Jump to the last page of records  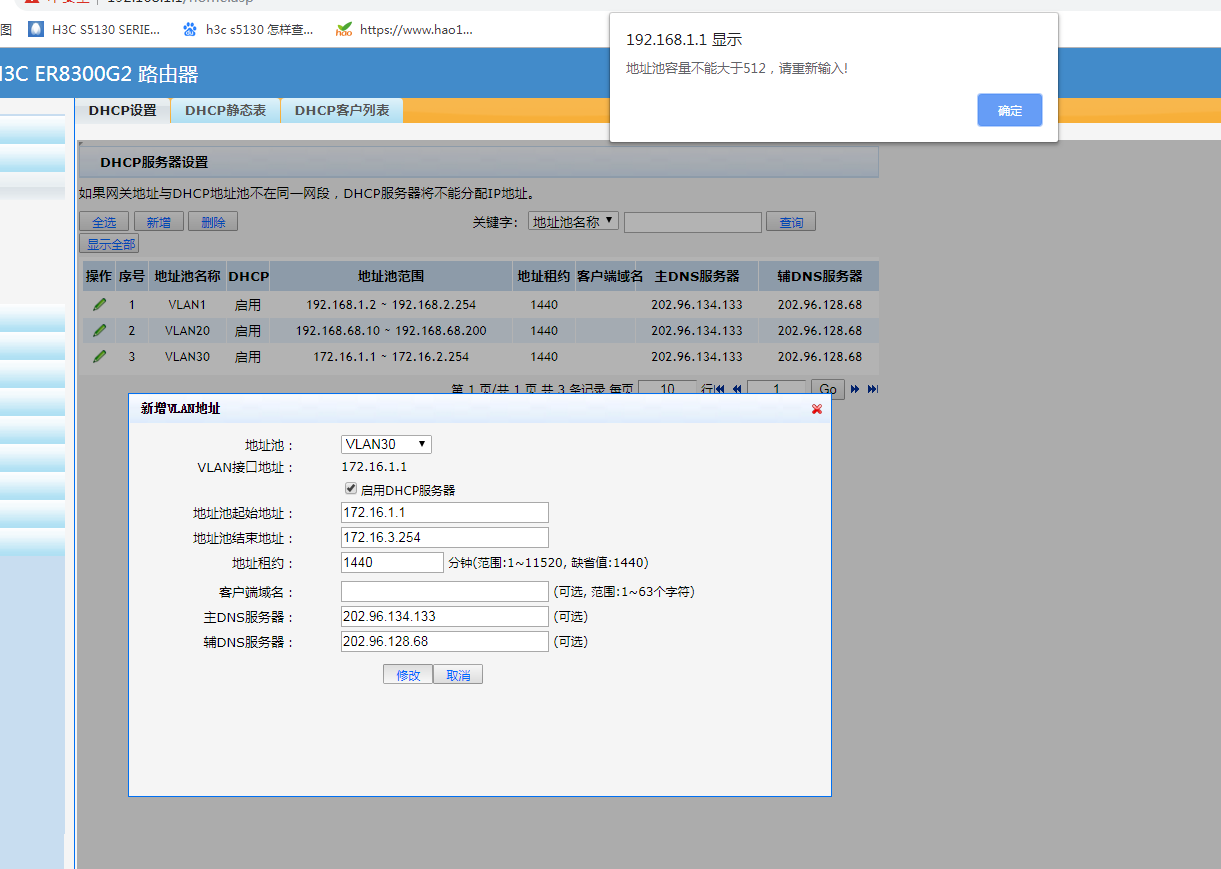(872, 389)
